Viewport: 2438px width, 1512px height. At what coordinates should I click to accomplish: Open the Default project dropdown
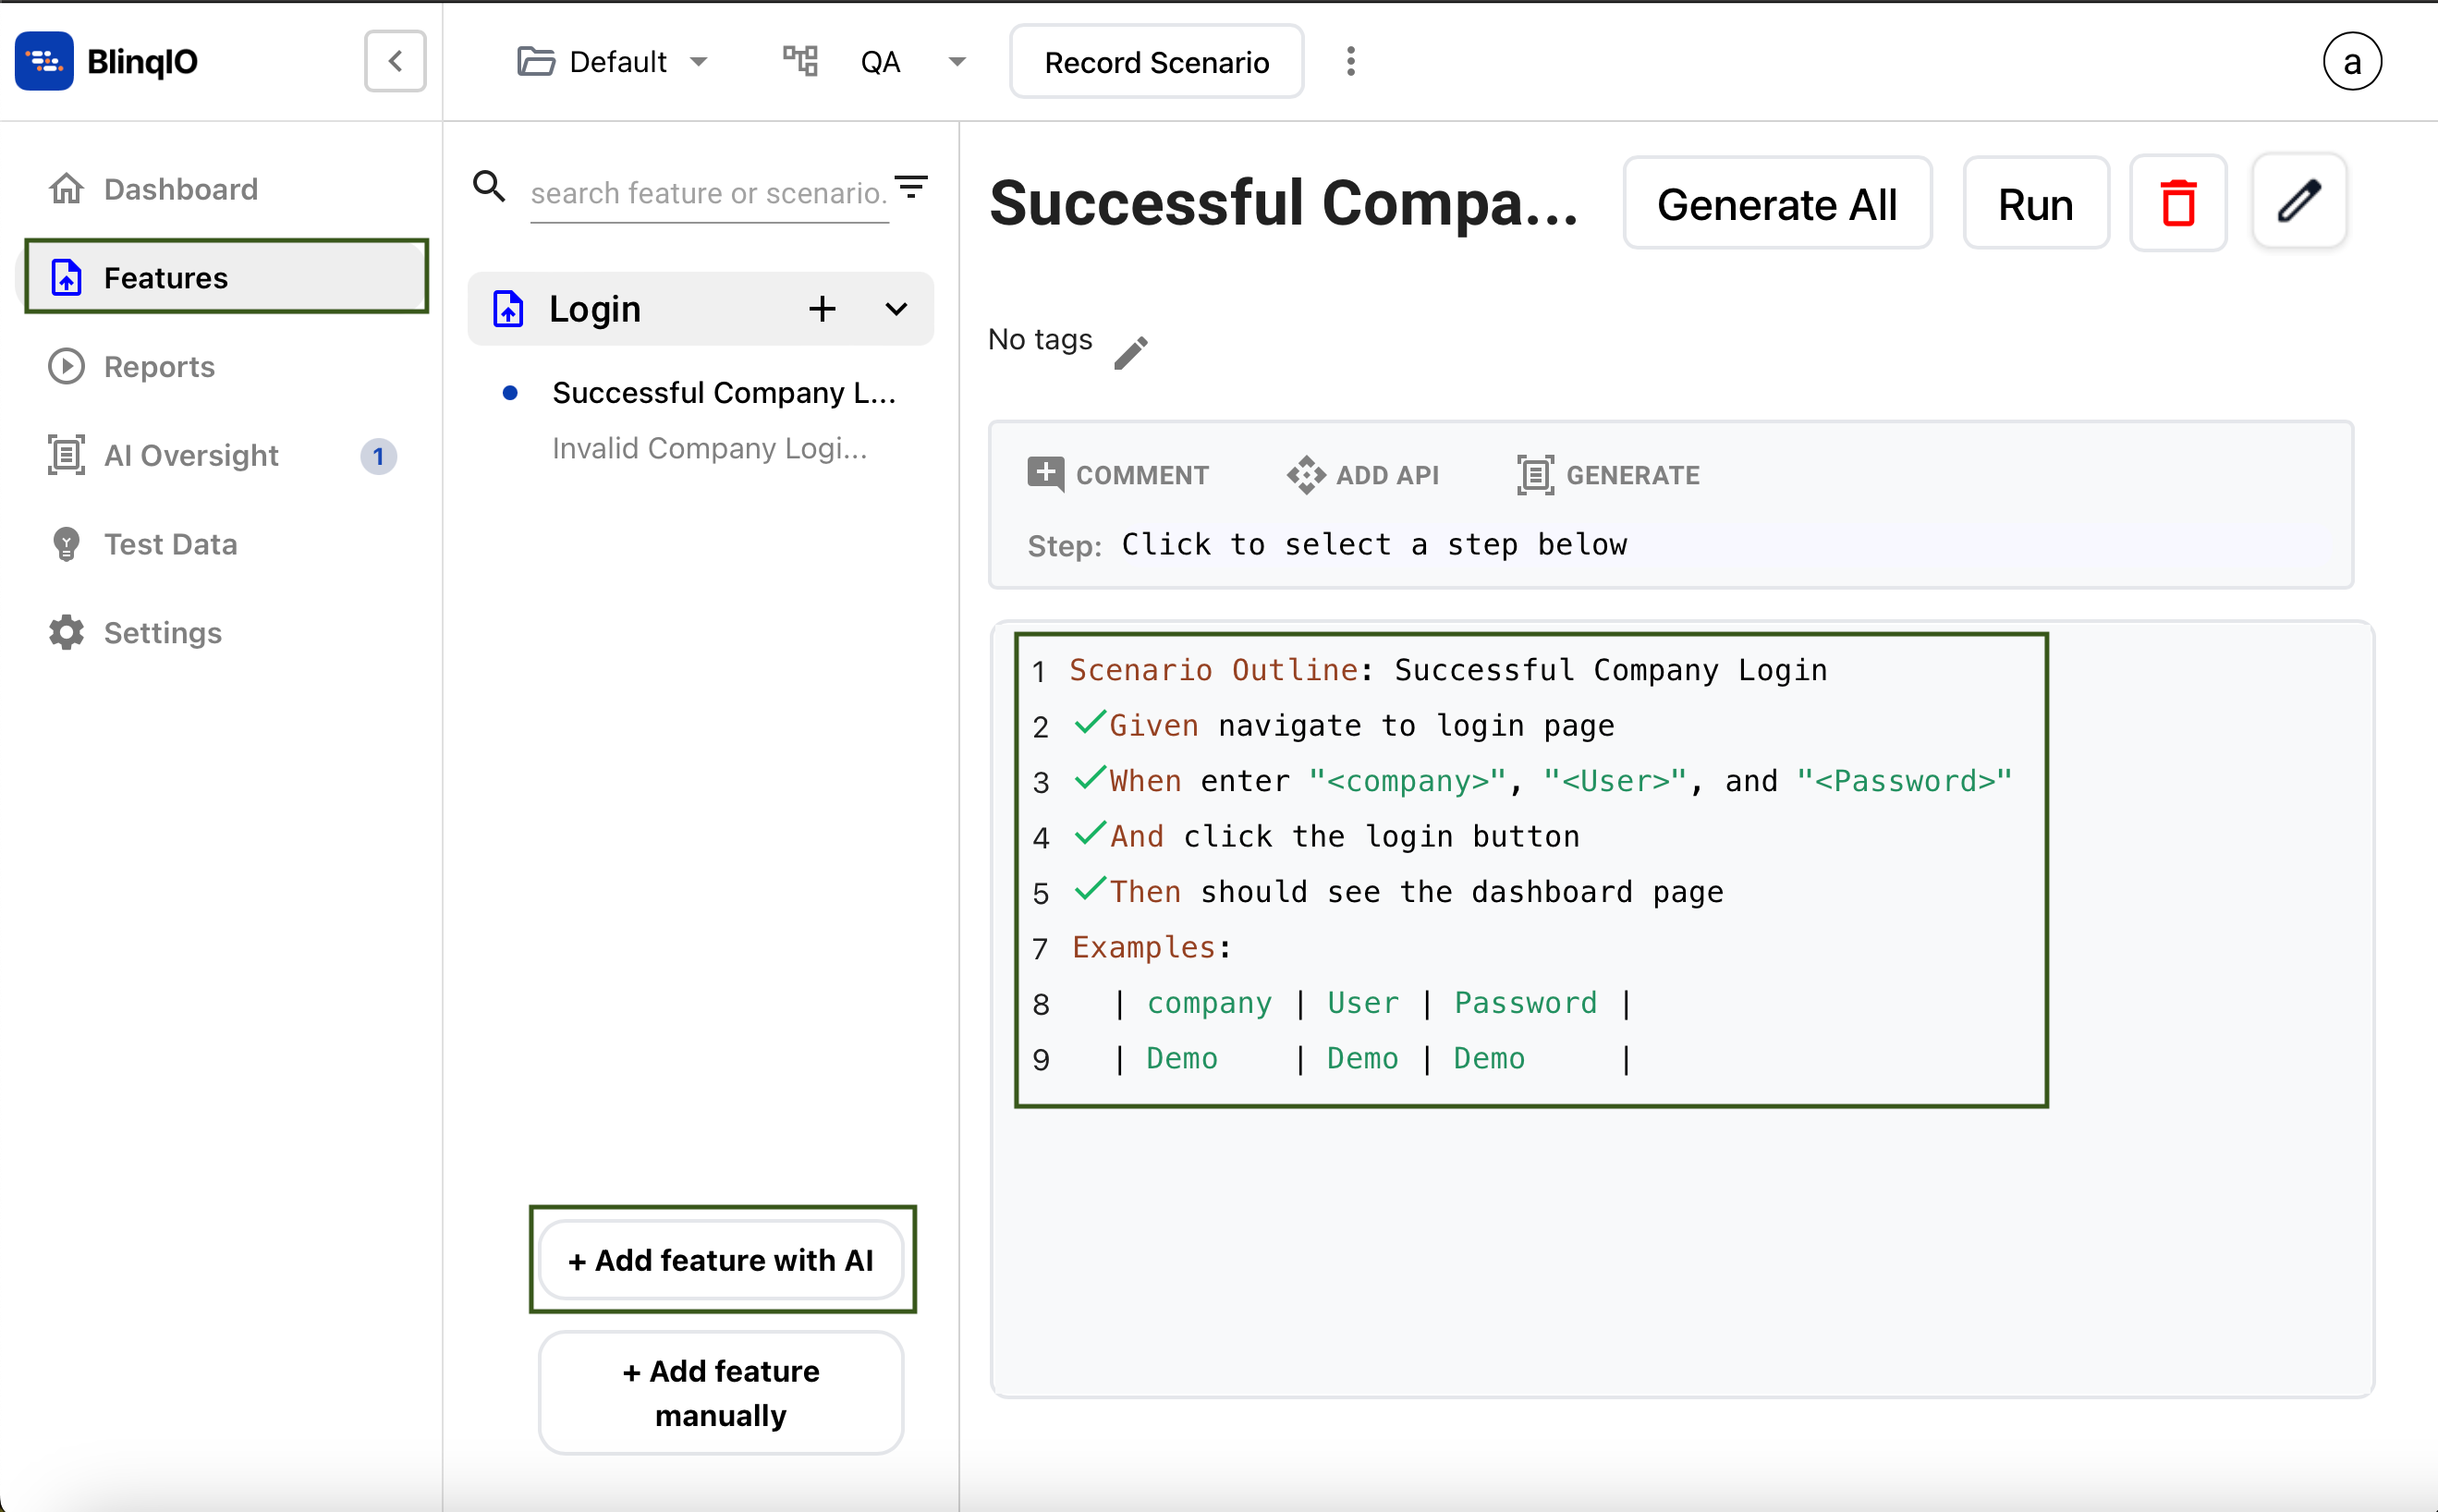[612, 62]
